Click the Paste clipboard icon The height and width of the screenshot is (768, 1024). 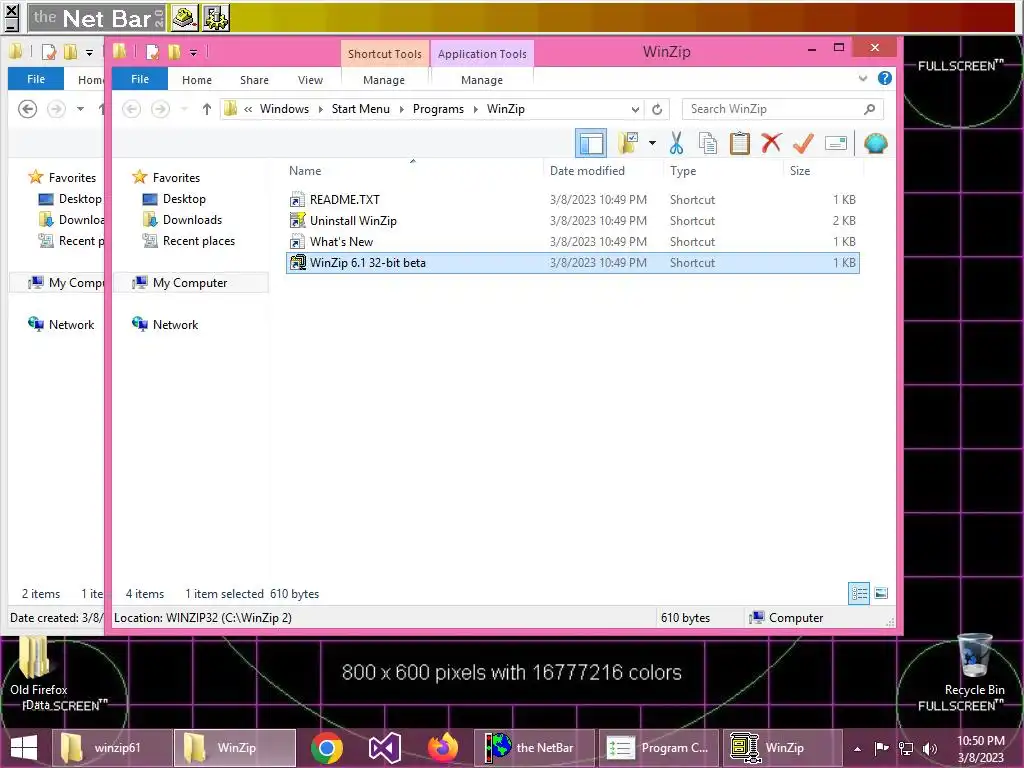click(739, 143)
